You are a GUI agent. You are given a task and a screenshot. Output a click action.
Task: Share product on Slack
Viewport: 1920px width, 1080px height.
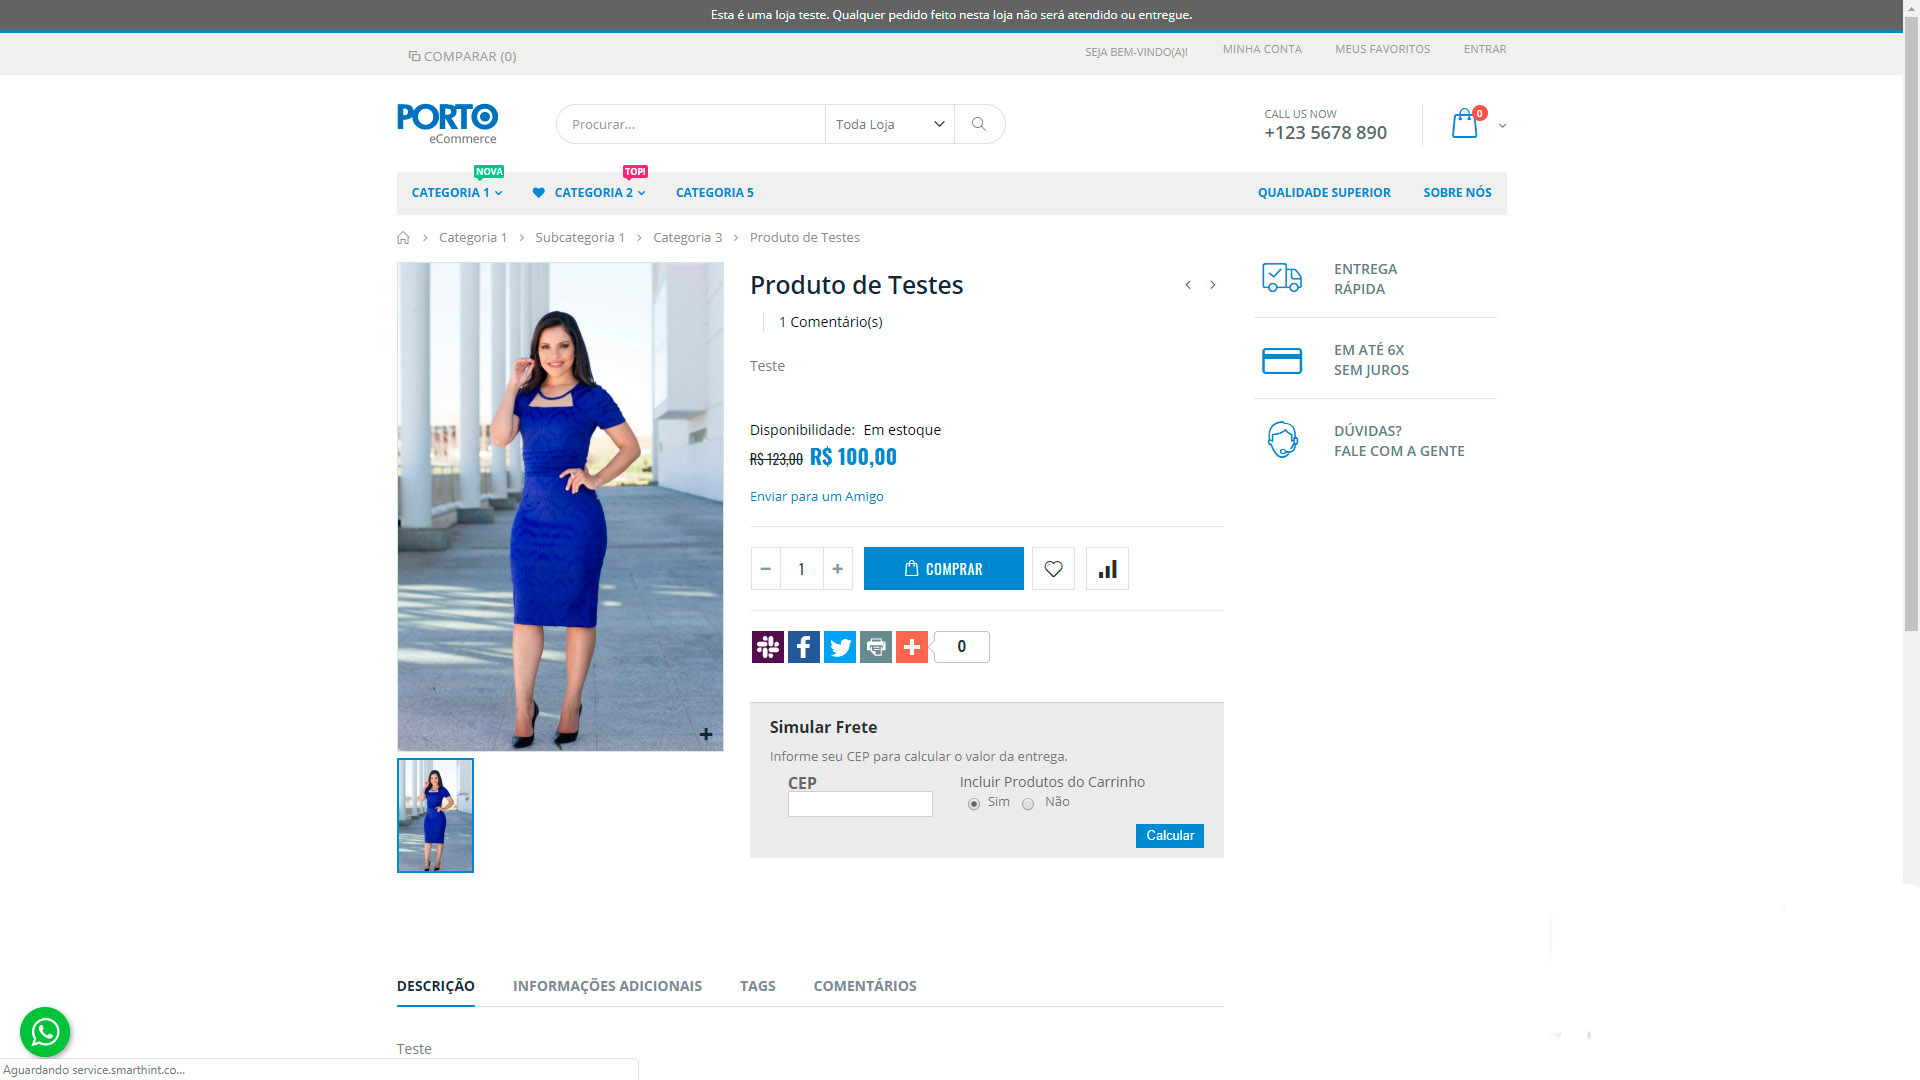768,647
